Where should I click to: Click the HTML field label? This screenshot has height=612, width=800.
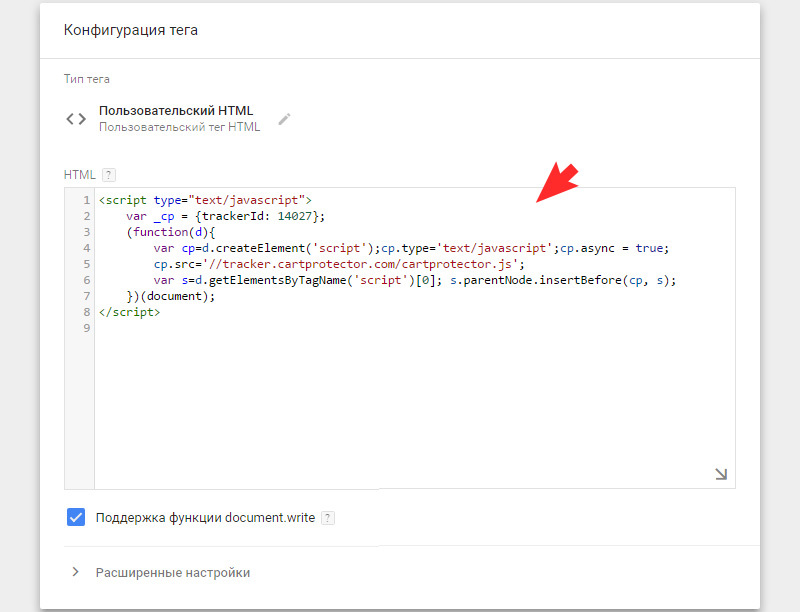point(80,175)
